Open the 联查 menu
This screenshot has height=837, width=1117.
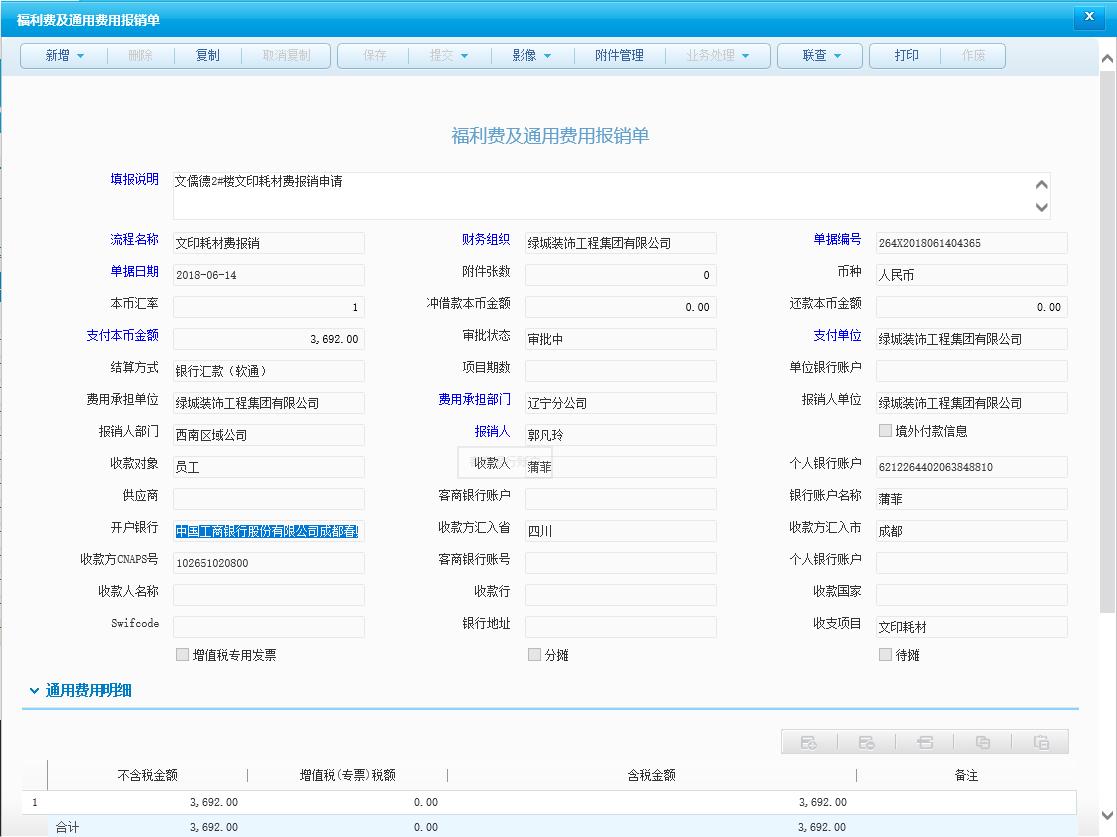click(822, 56)
